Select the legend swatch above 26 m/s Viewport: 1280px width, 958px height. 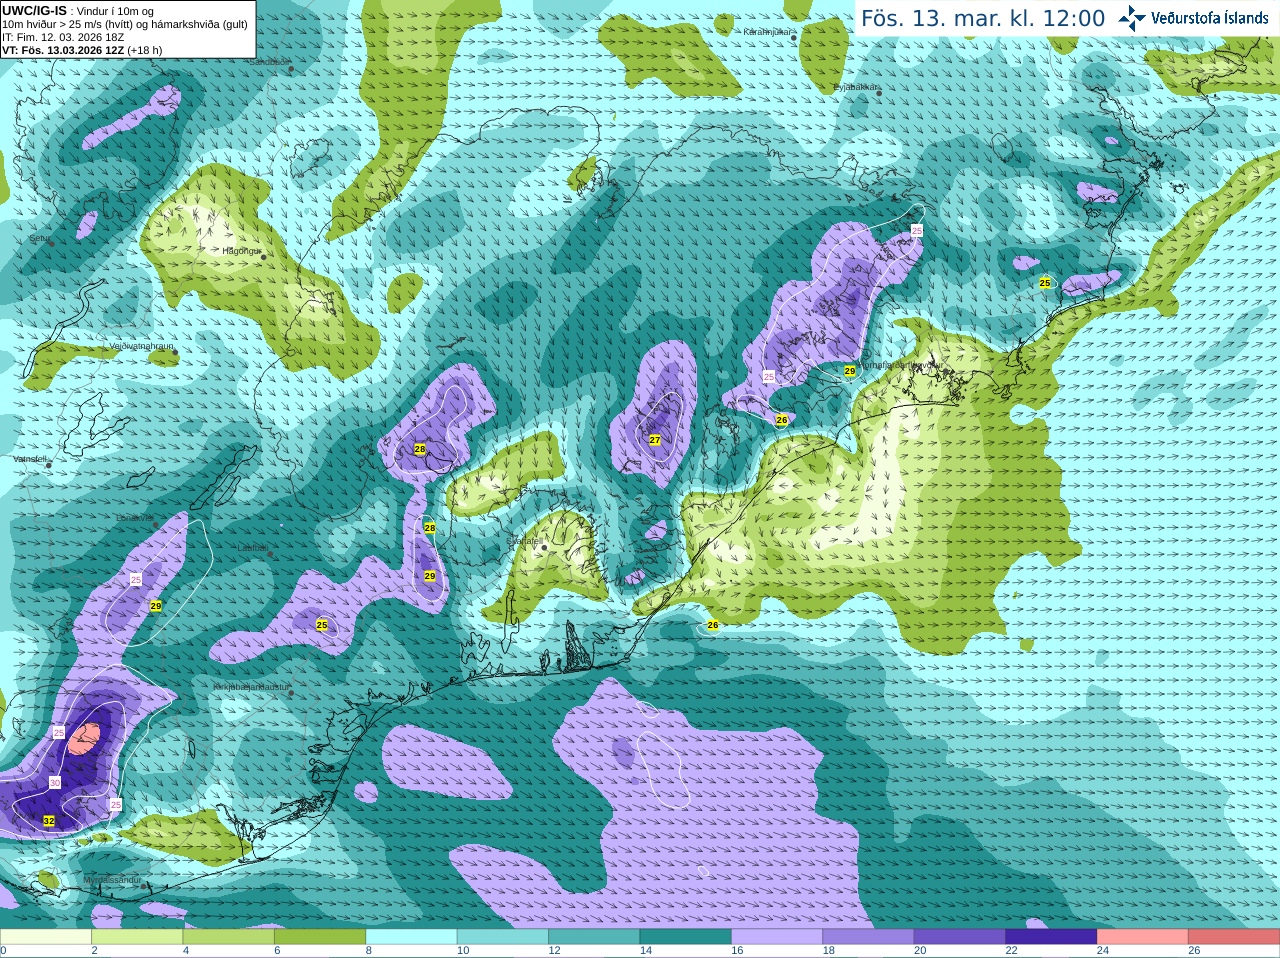1235,937
